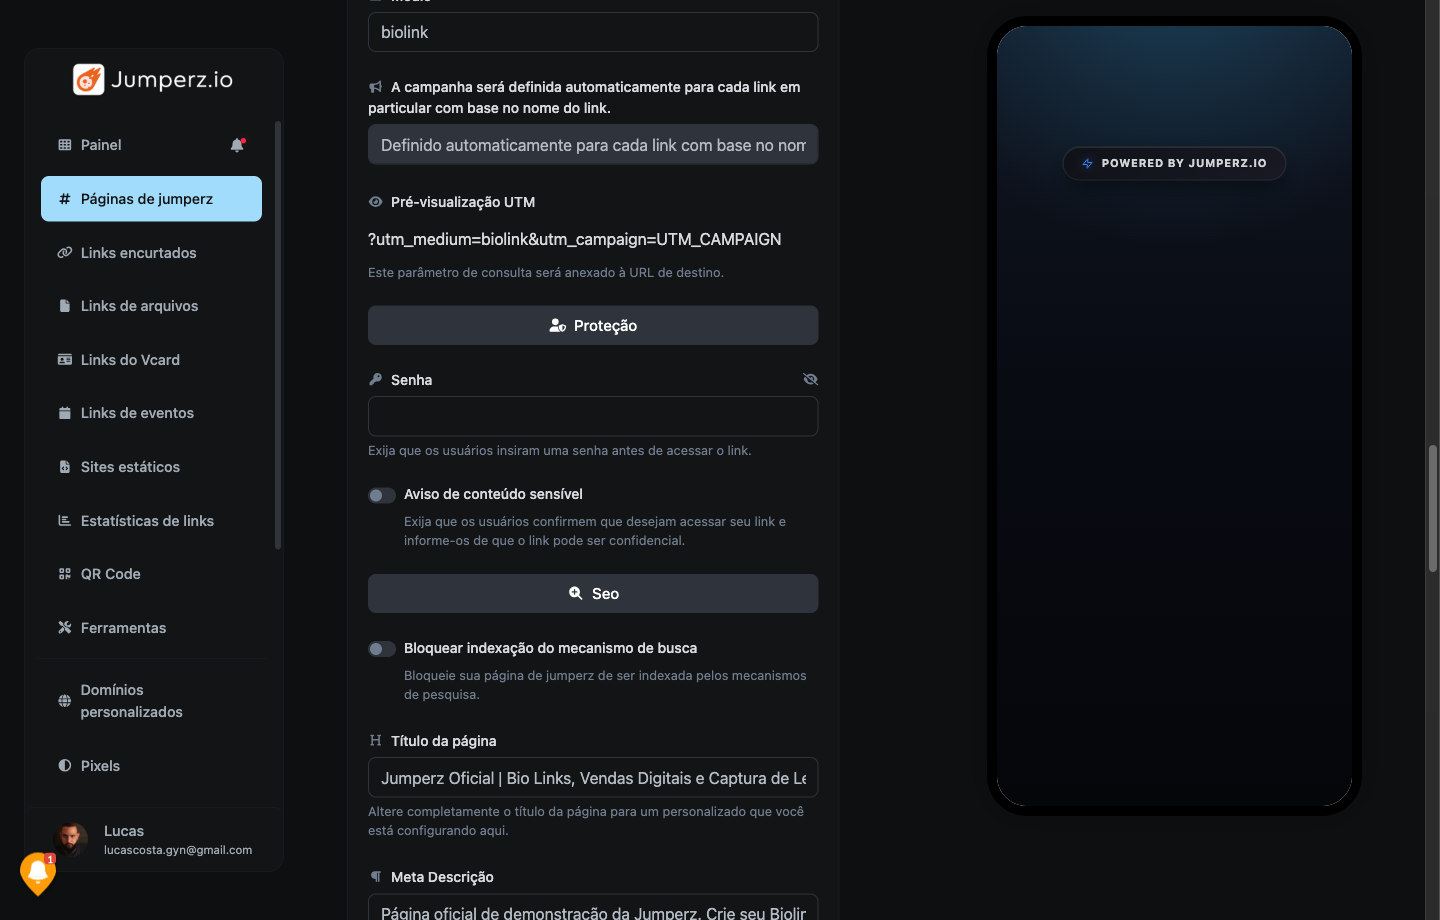Click the Jumperz.io logo icon
This screenshot has height=920, width=1440.
point(89,79)
